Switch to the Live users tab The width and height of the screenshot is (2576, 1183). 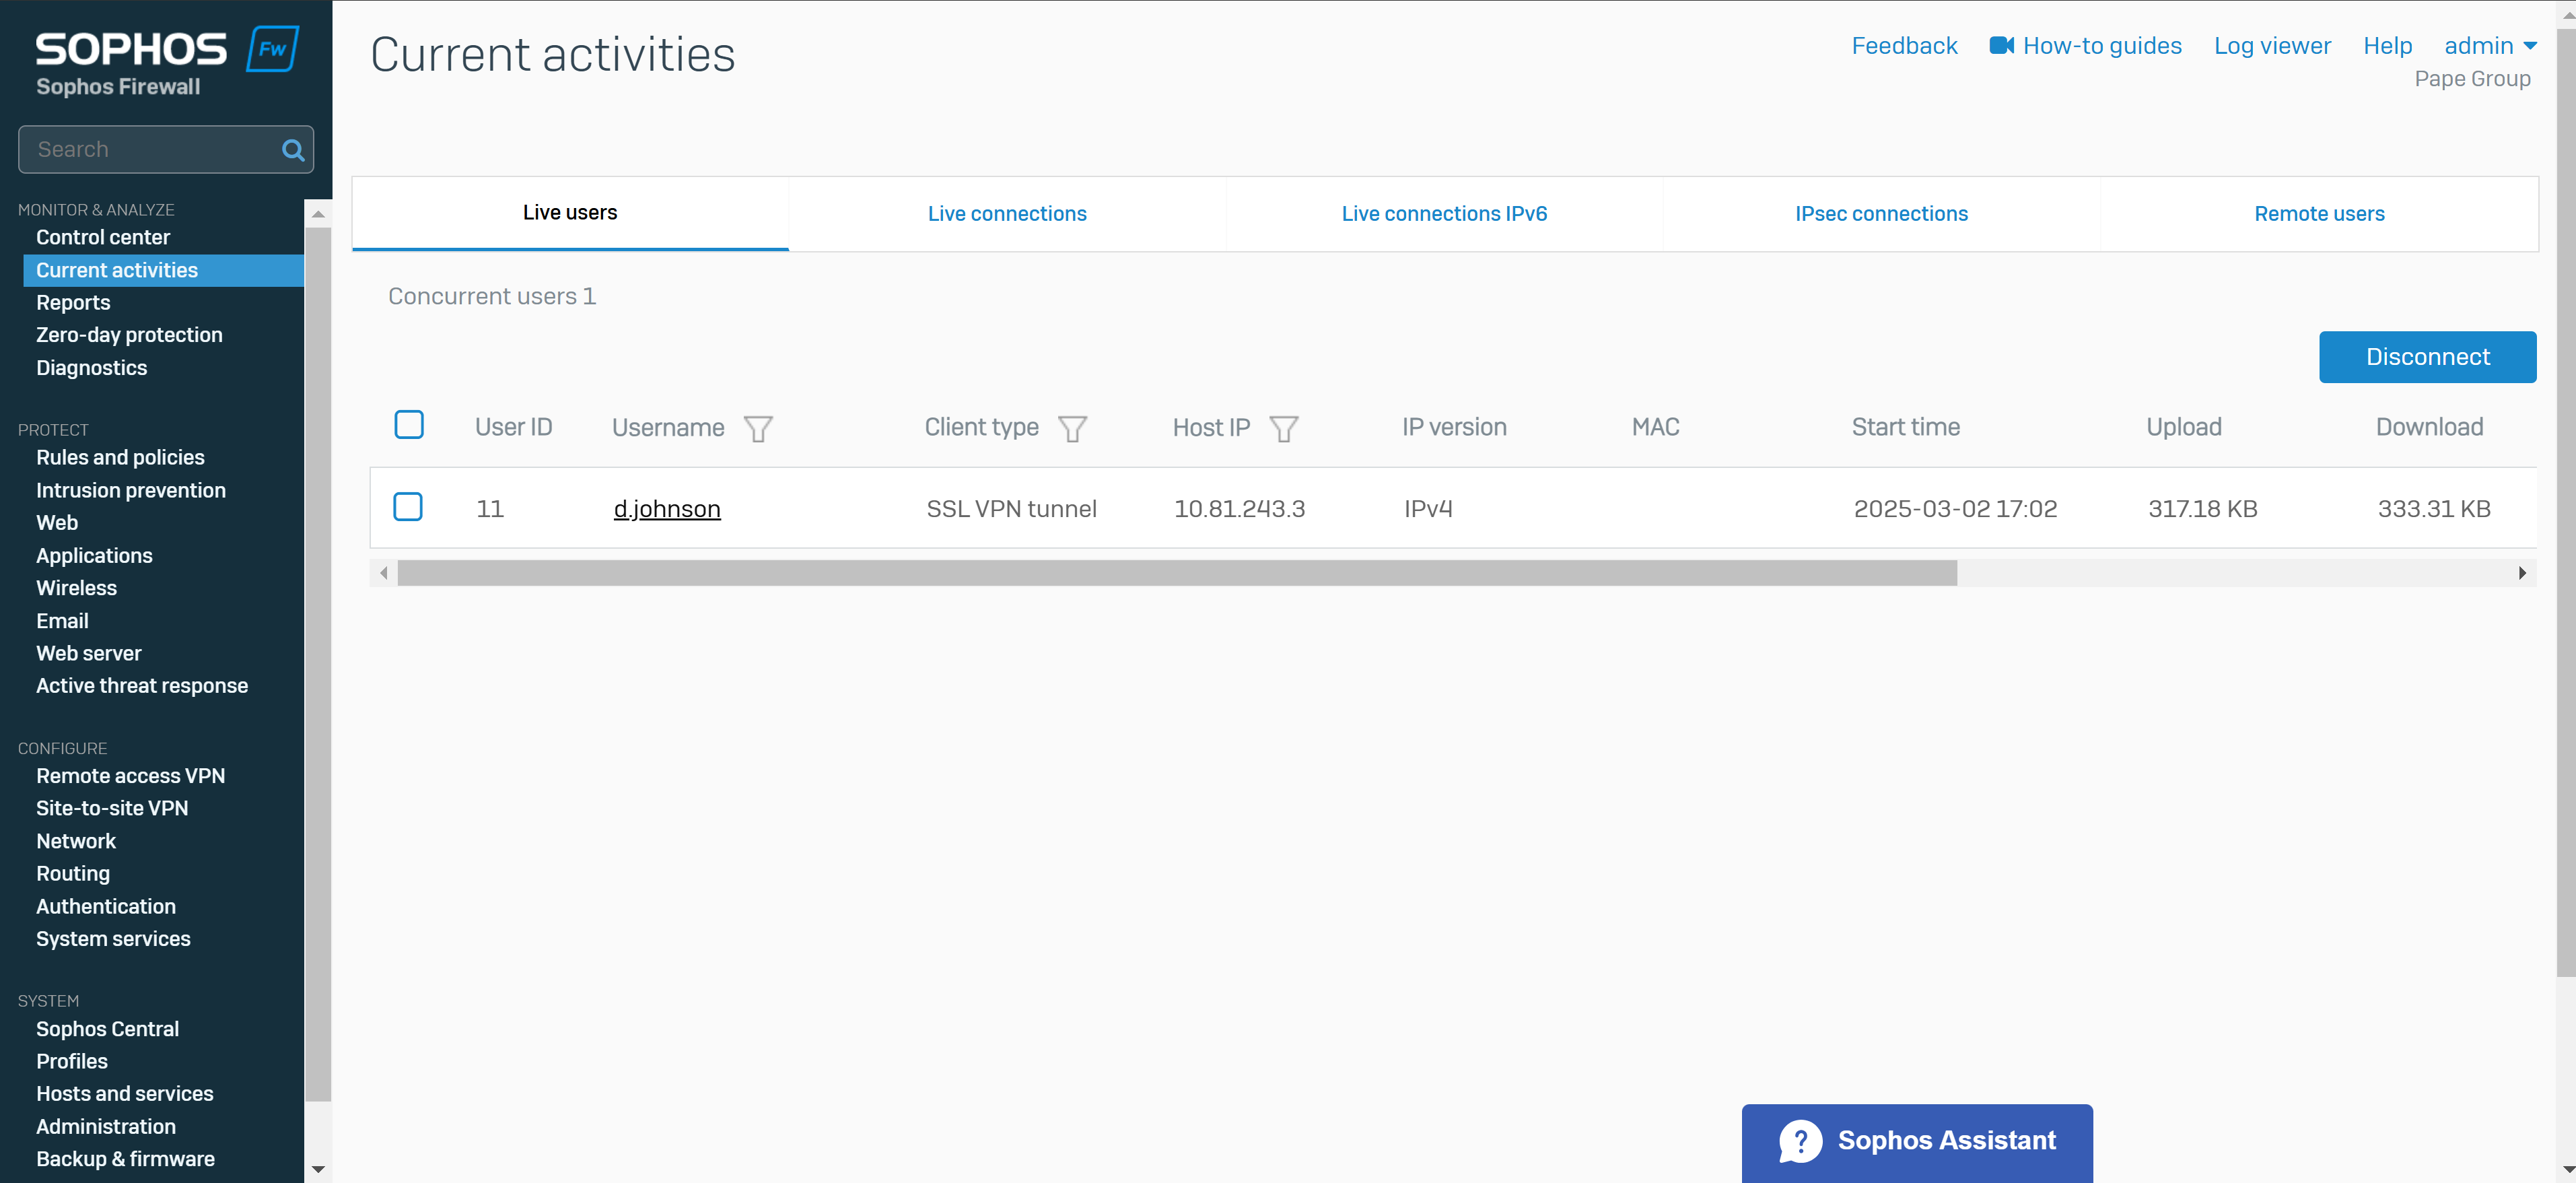click(570, 213)
